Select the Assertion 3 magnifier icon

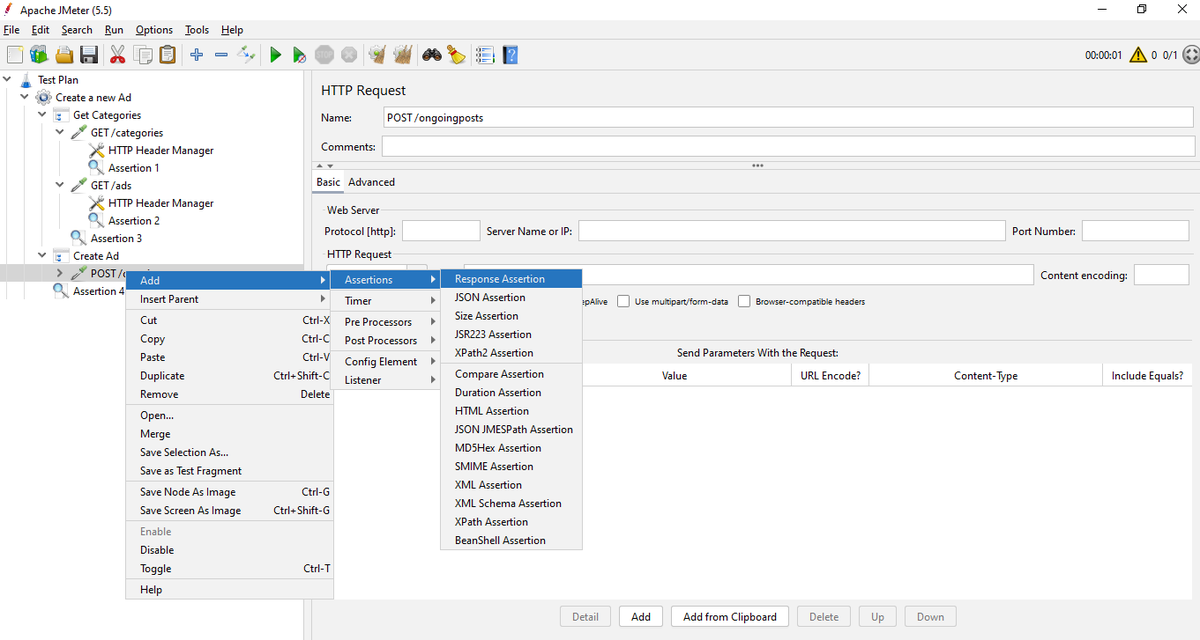click(78, 238)
